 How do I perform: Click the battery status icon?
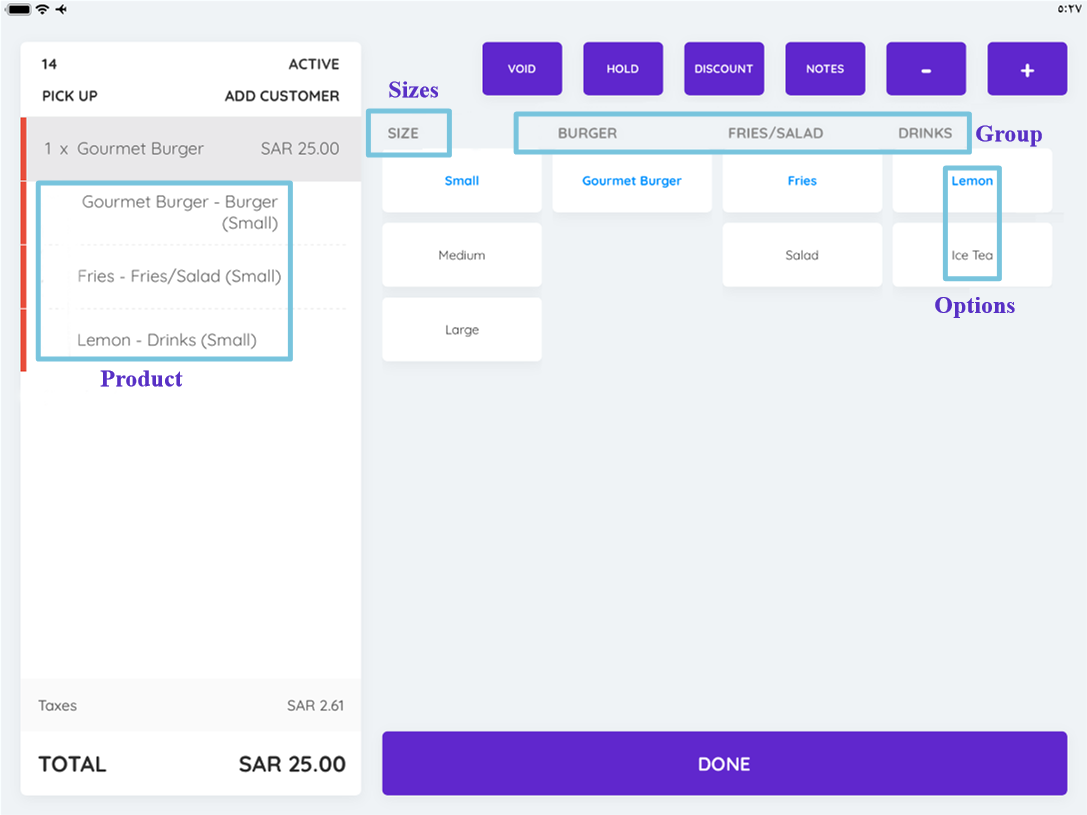click(19, 9)
